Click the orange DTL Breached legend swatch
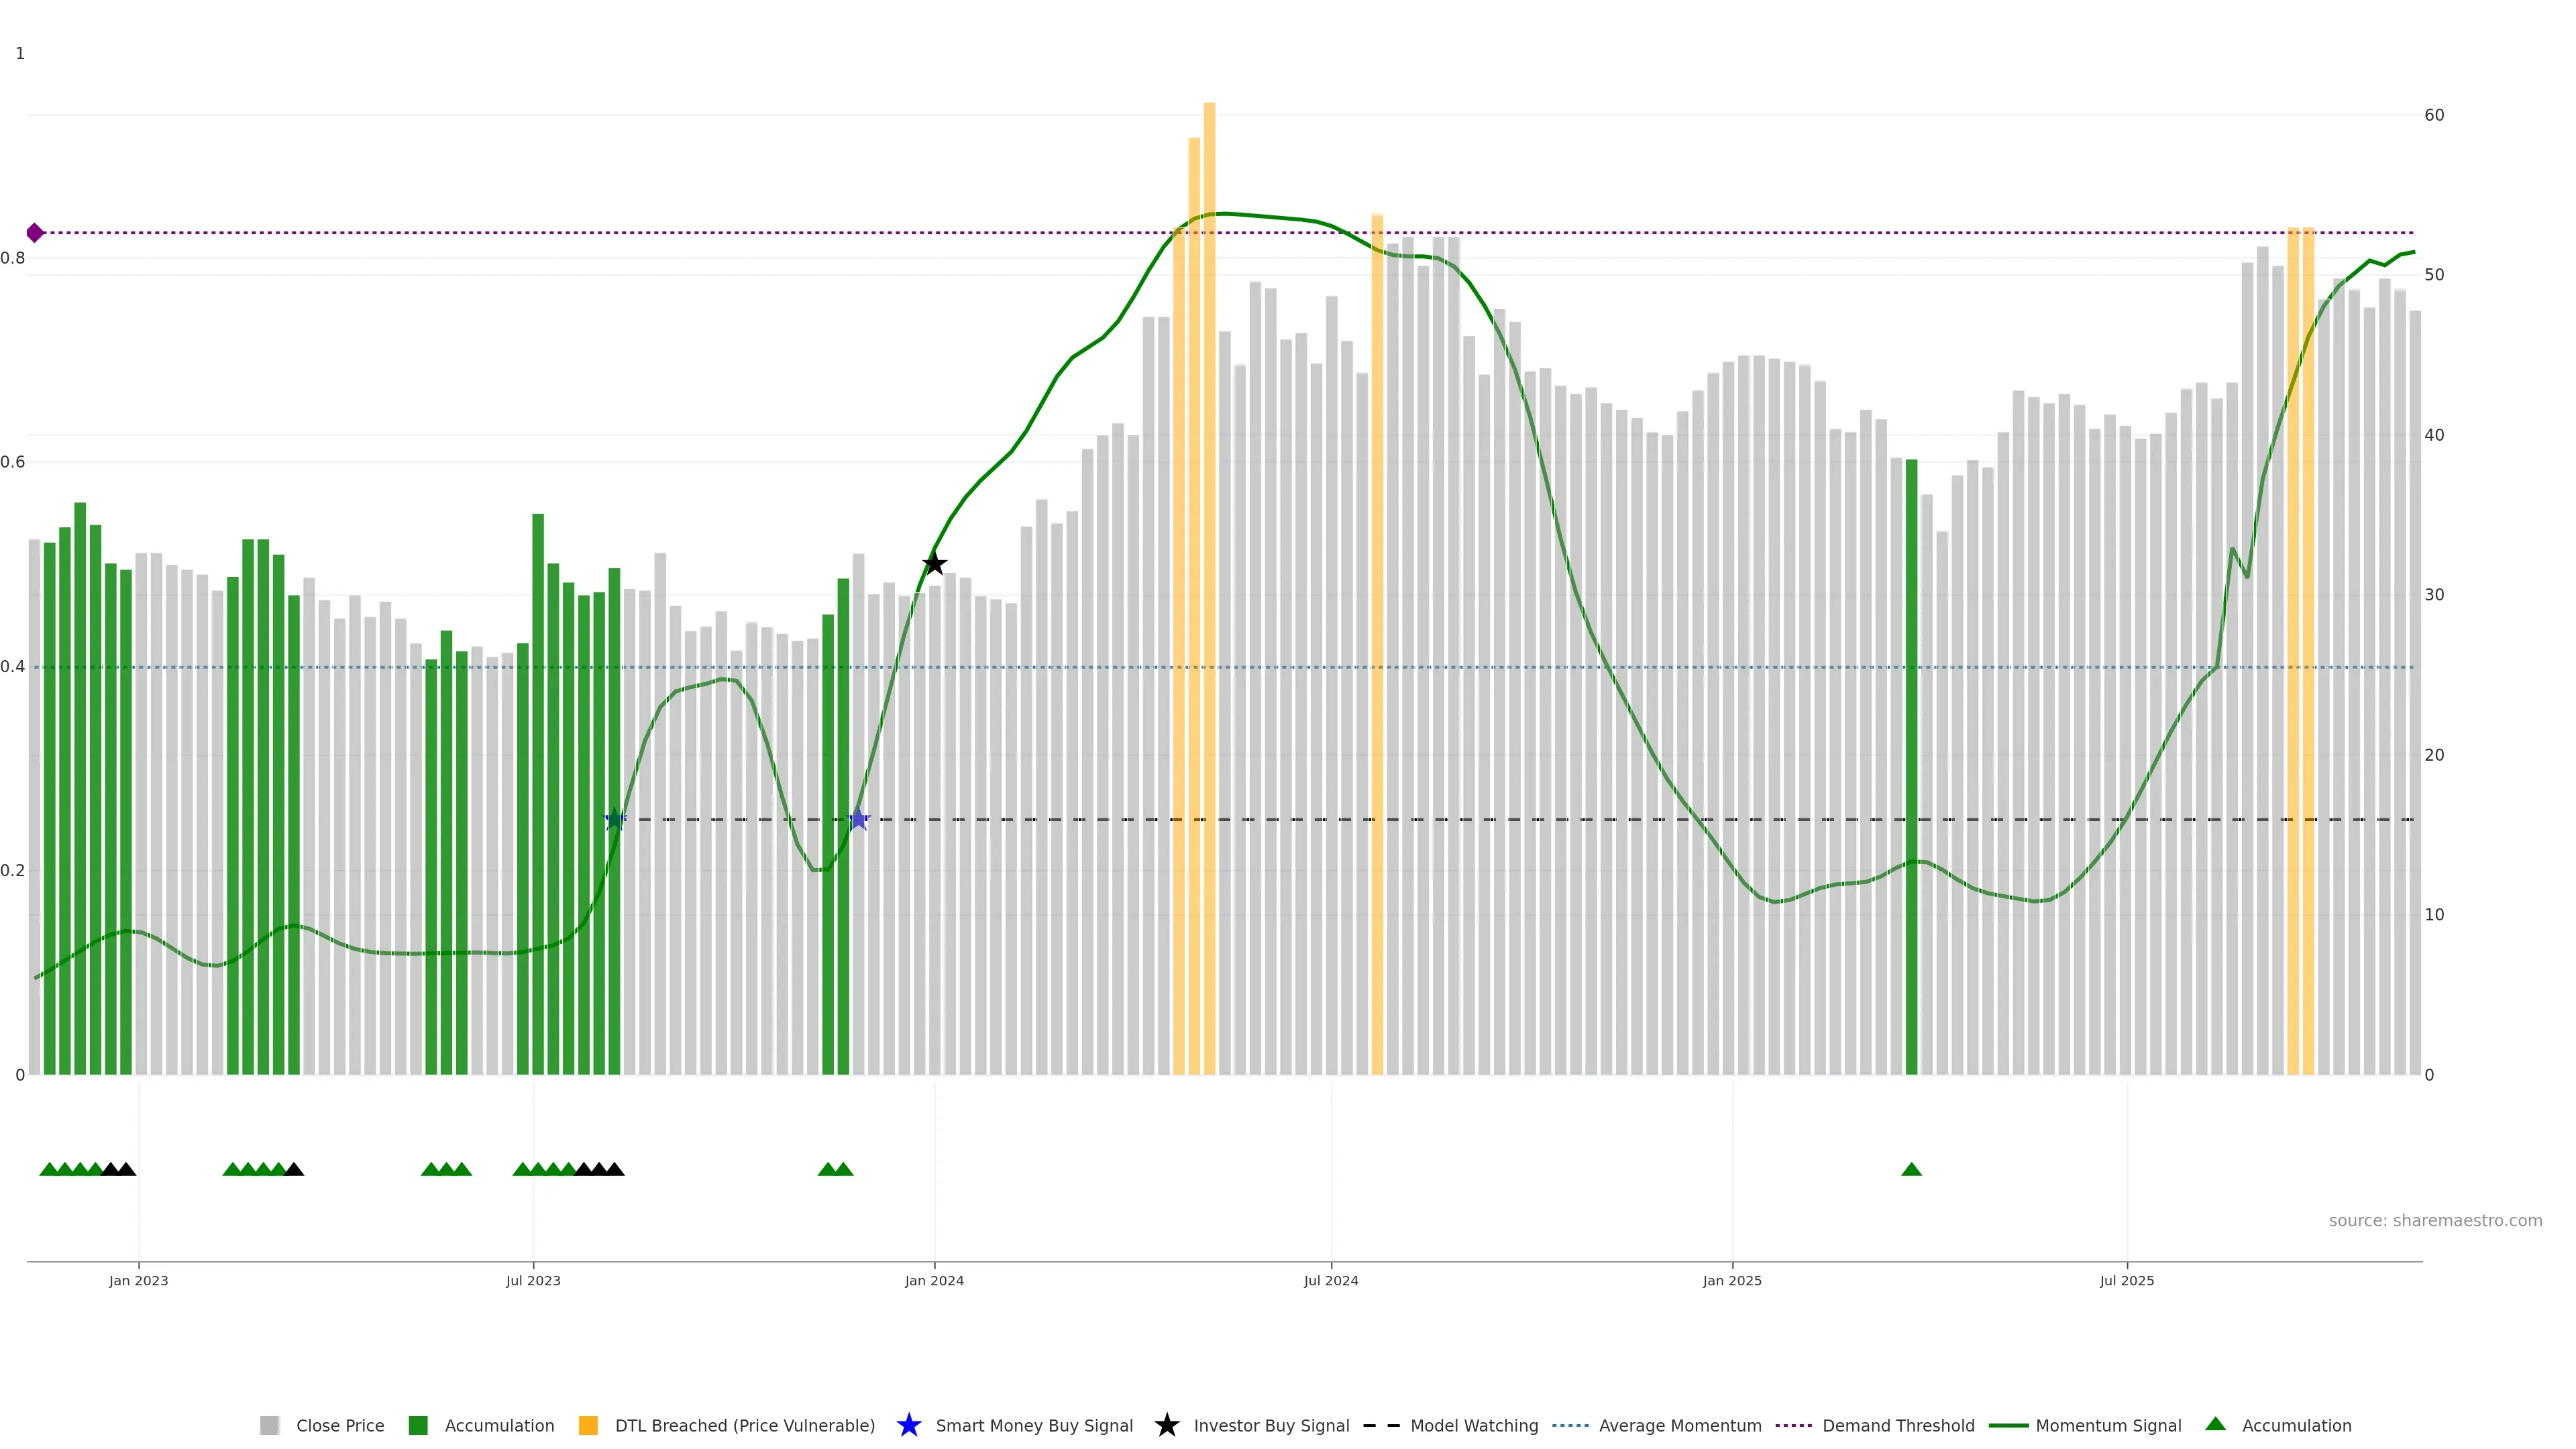 [x=588, y=1425]
